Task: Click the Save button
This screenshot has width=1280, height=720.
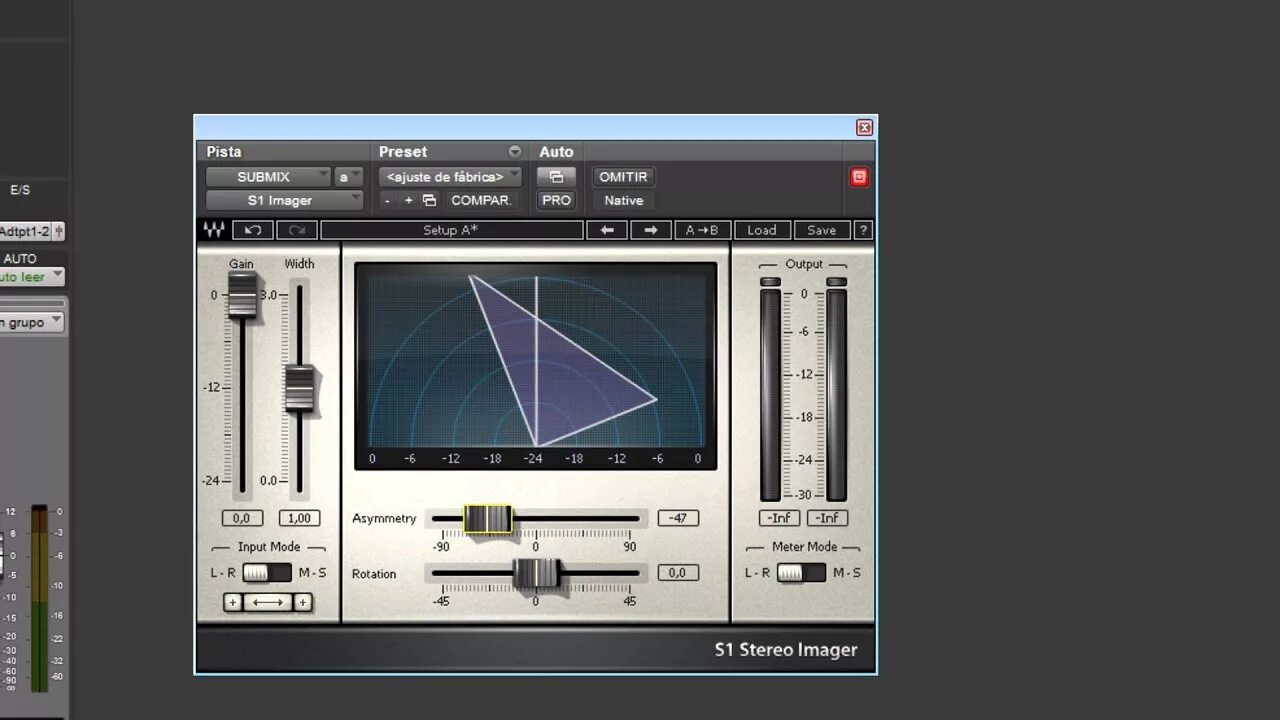Action: (x=822, y=230)
